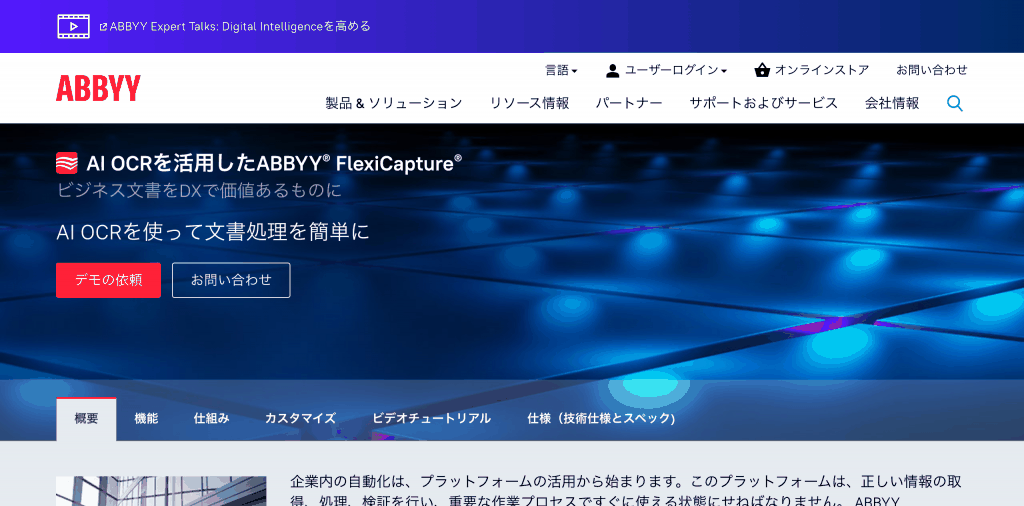The image size is (1024, 506).
Task: Switch to the 機能 tab
Action: 146,419
